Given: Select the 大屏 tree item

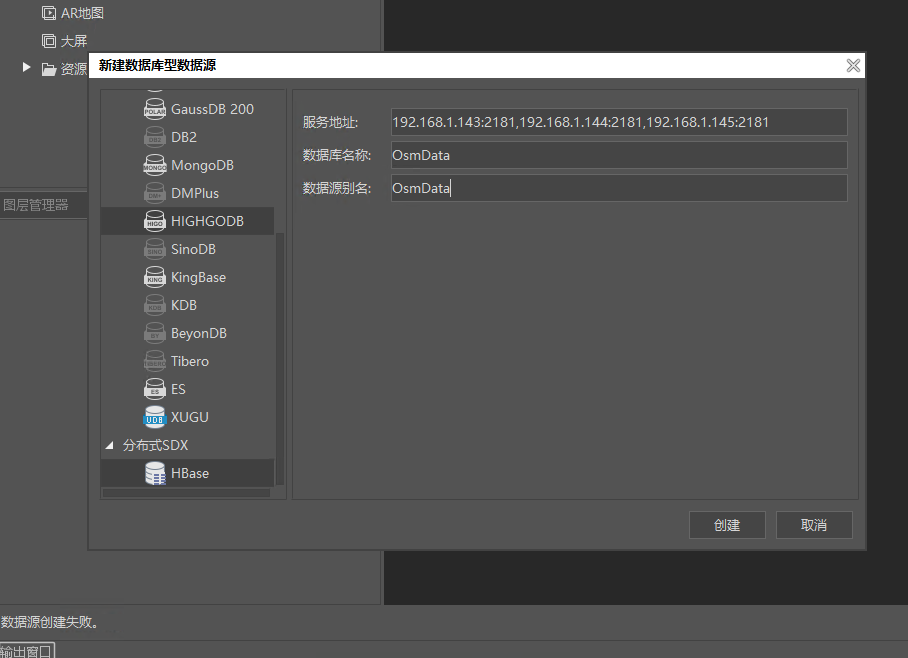Looking at the screenshot, I should coord(74,41).
